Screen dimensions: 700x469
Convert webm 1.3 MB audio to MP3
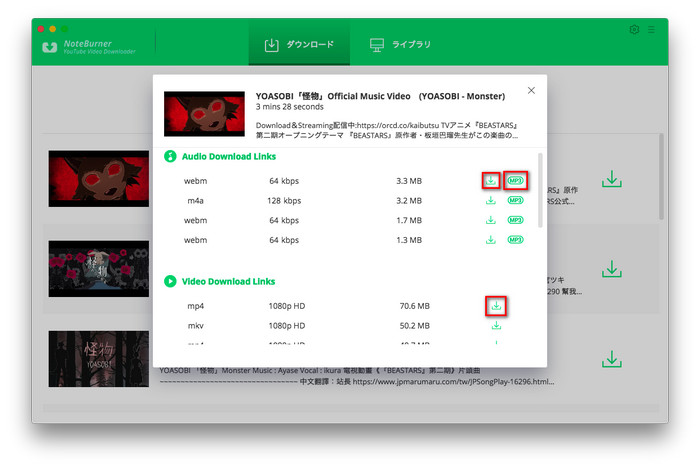click(x=515, y=240)
